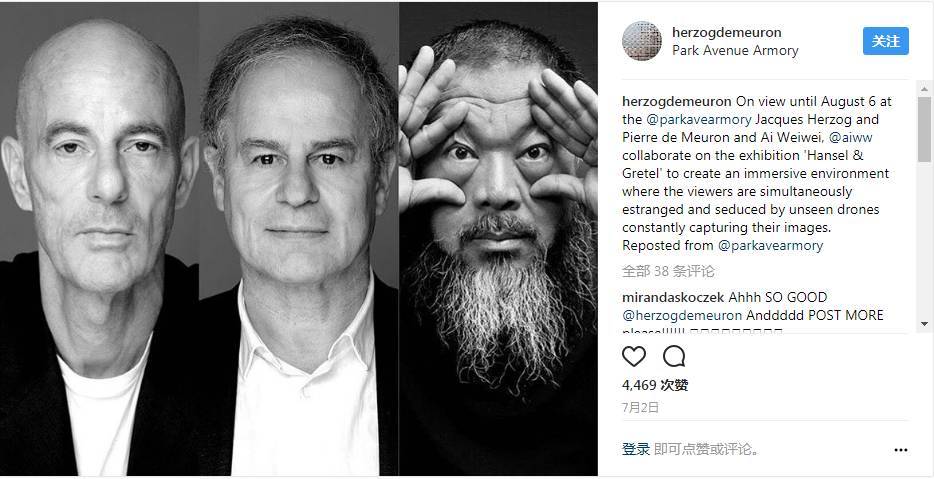This screenshot has height=479, width=934.
Task: Open Park Avenue Armory location link
Action: tap(735, 51)
